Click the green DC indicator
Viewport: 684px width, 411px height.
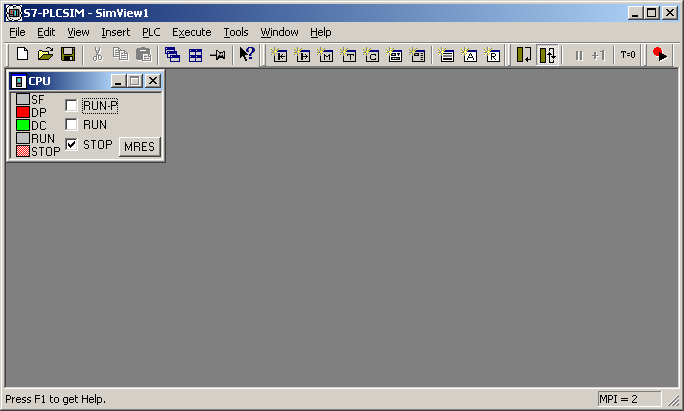tap(23, 125)
